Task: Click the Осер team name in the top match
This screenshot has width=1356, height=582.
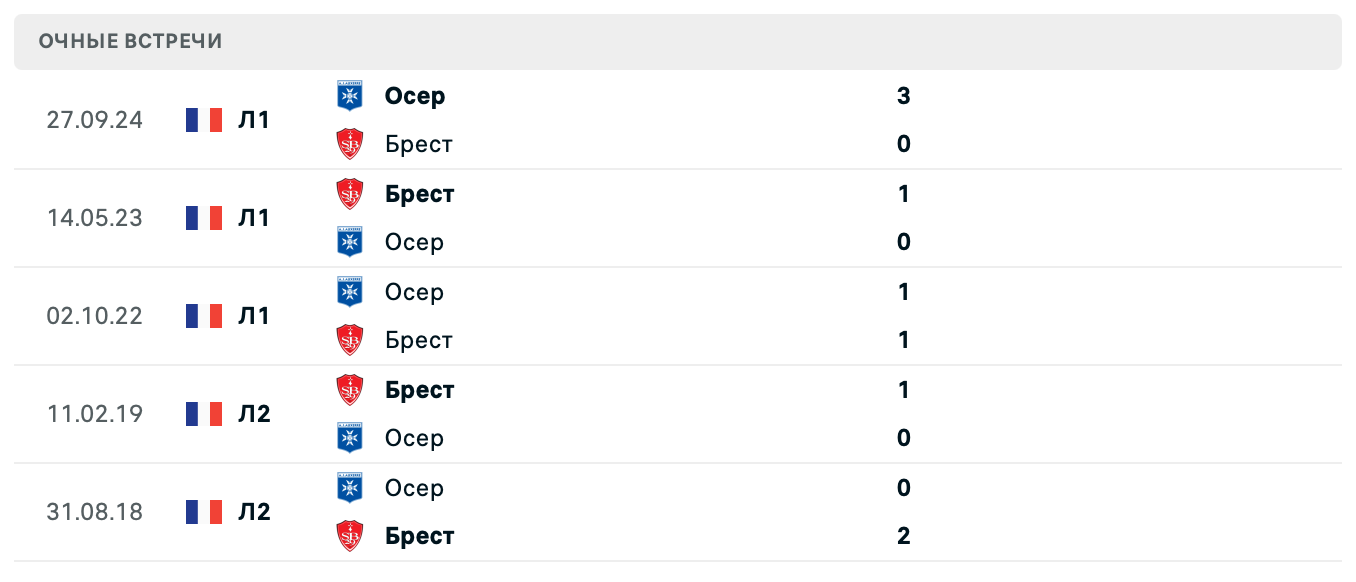Action: [x=414, y=96]
